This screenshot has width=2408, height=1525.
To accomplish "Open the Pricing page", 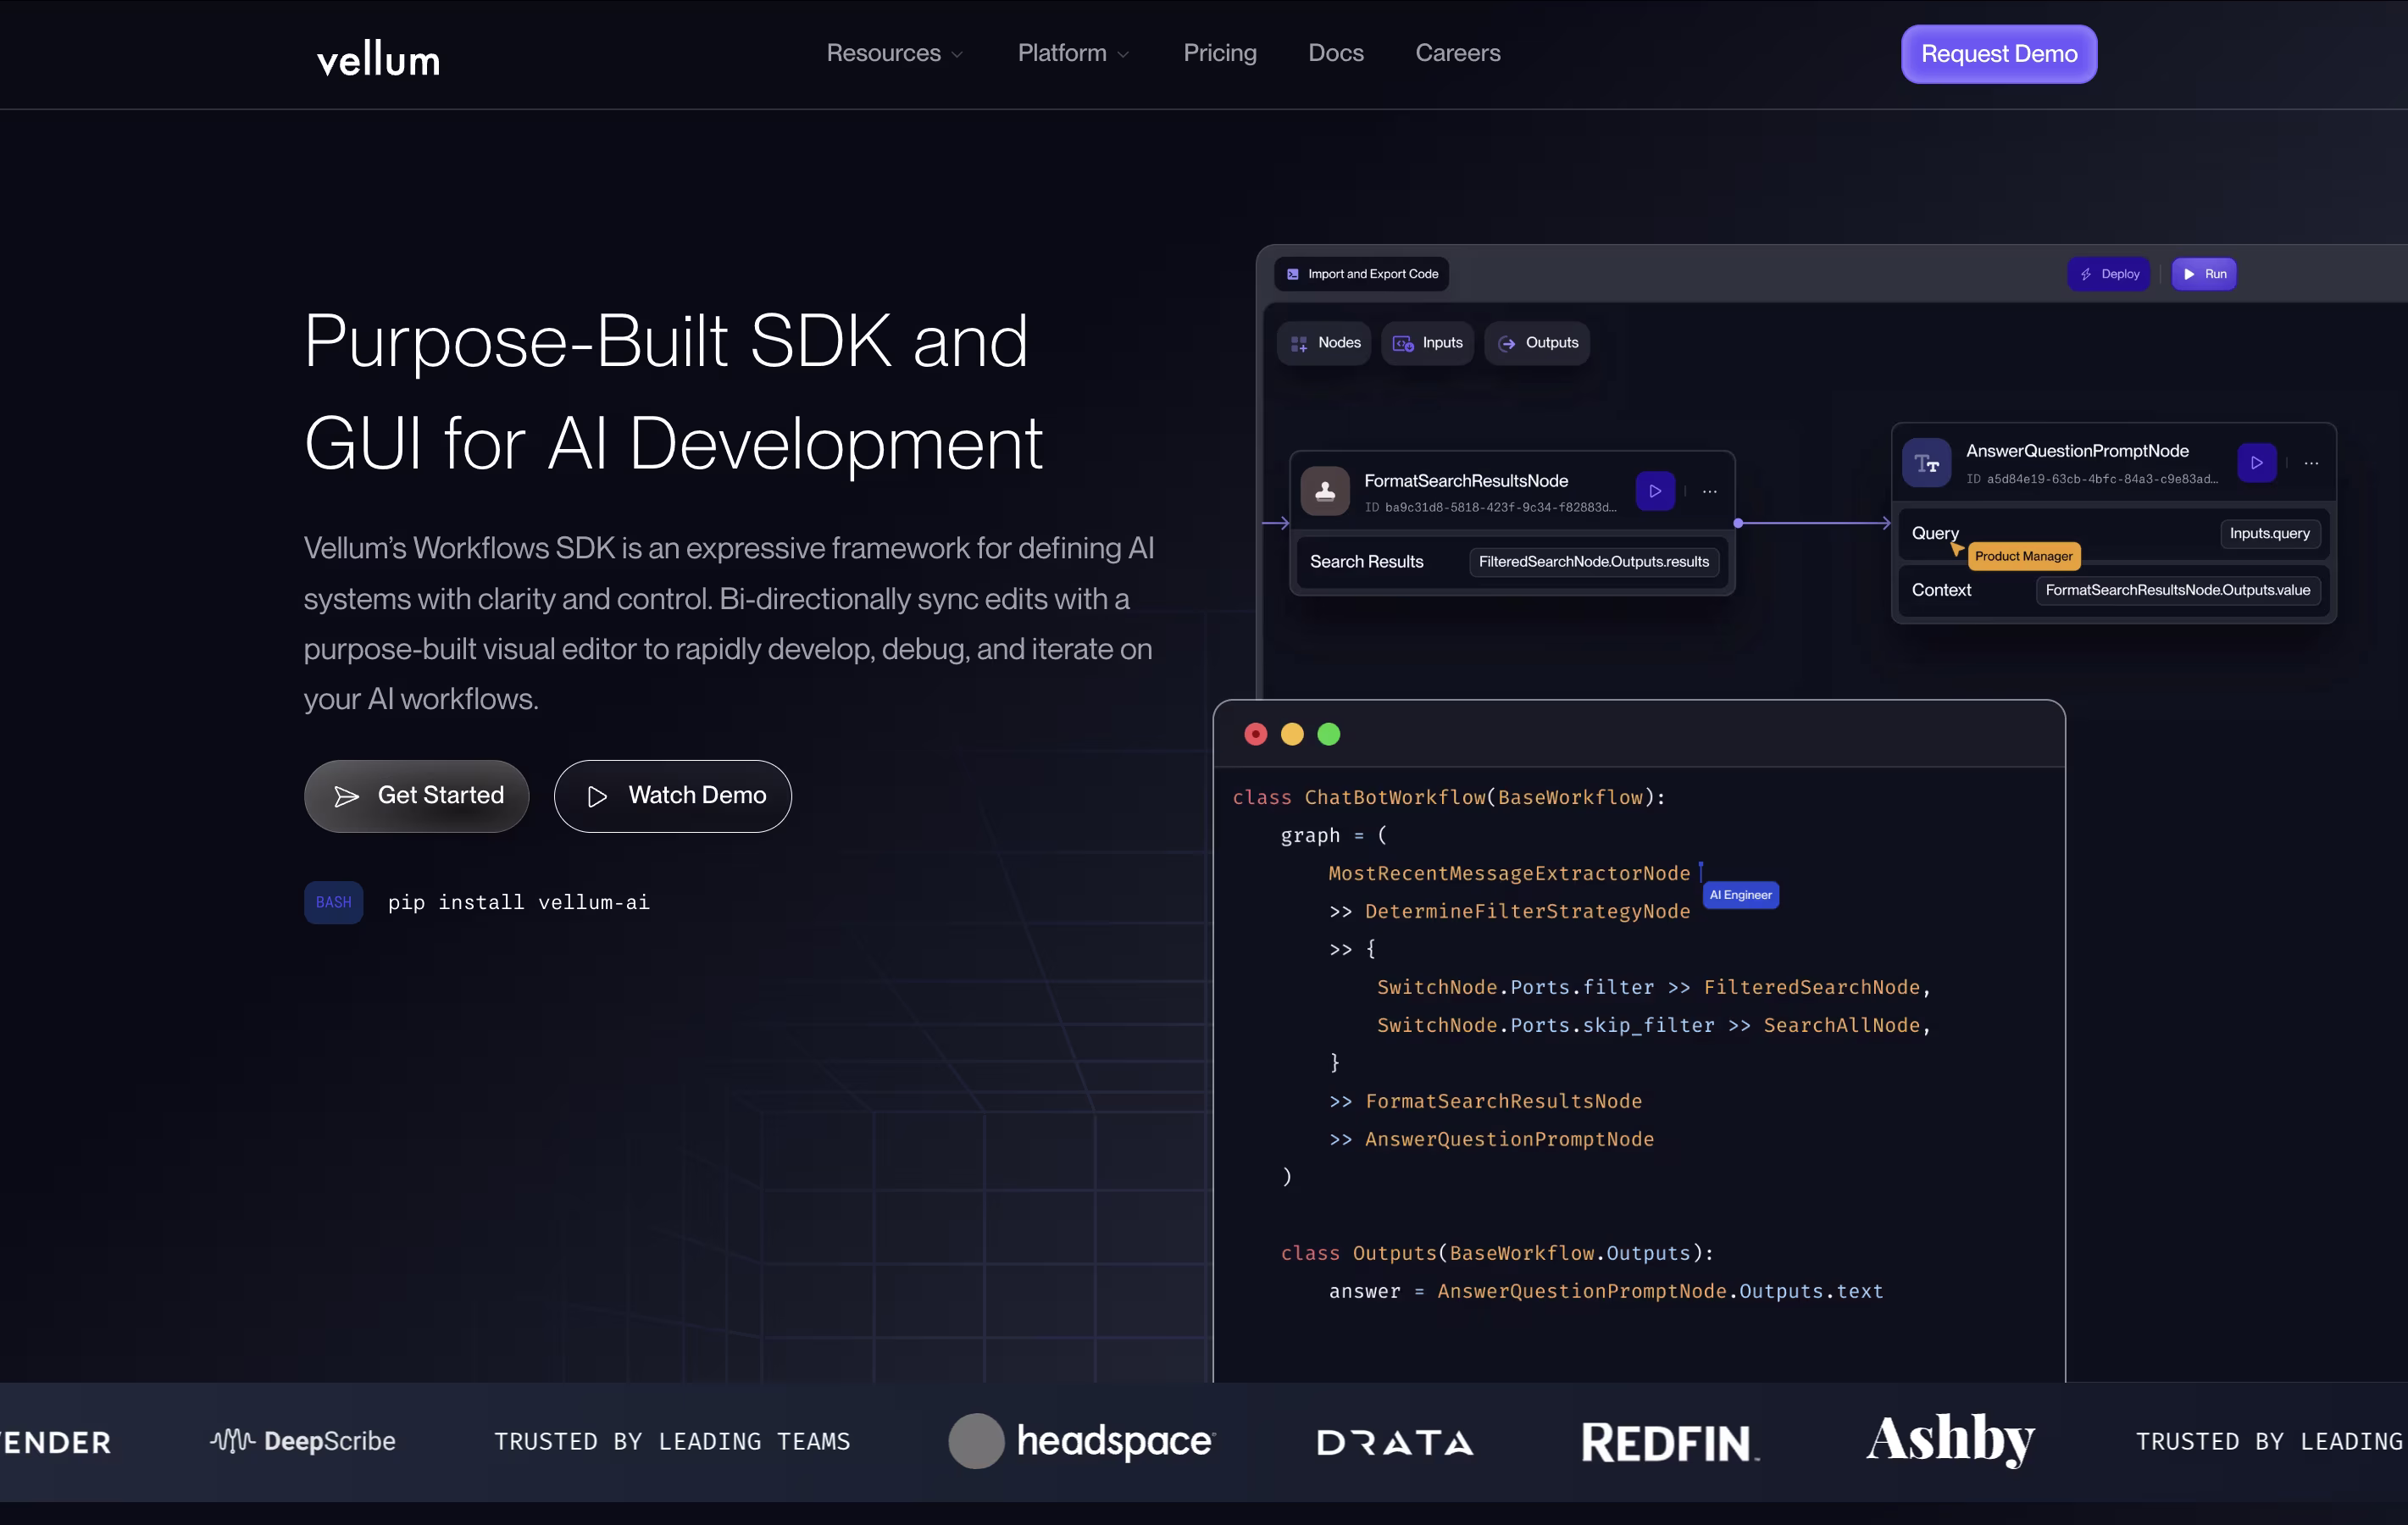I will (1219, 53).
